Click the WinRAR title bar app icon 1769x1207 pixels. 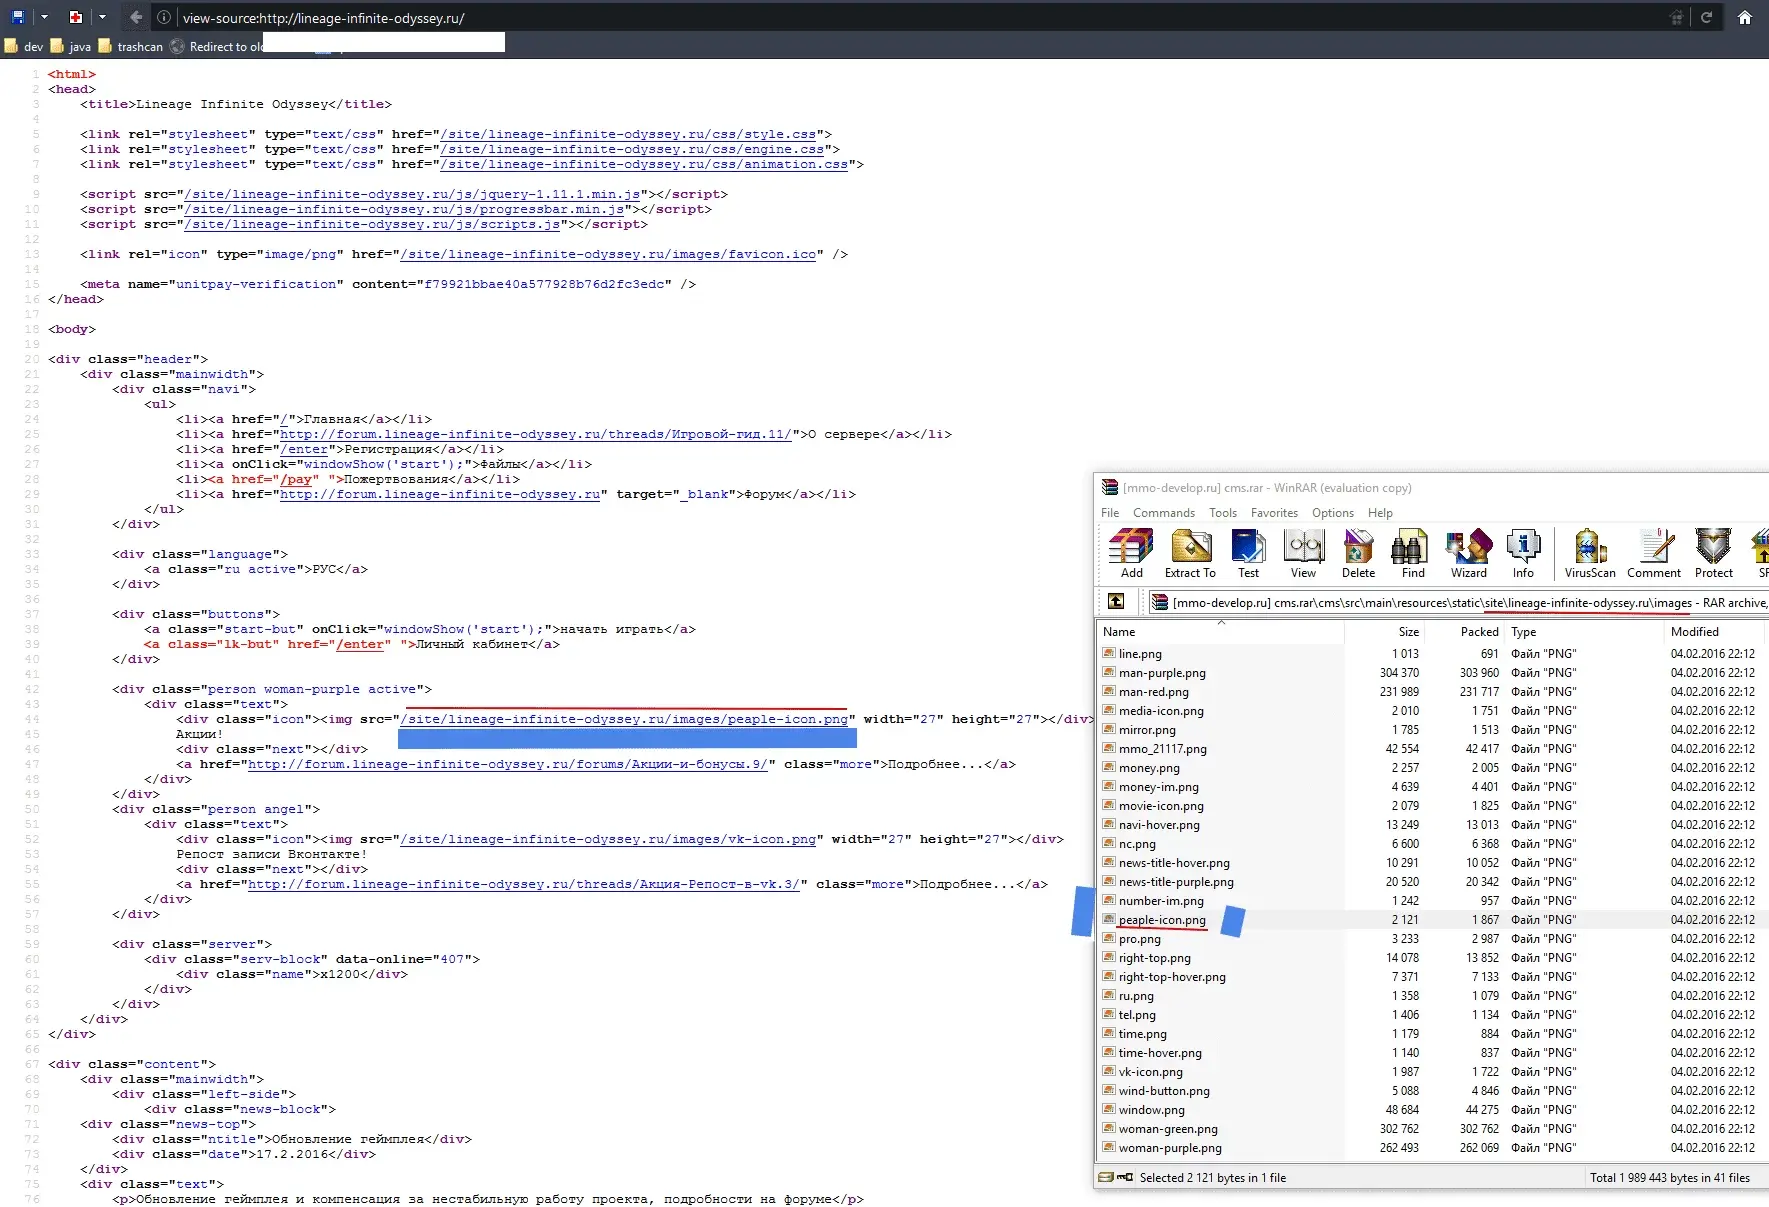(1109, 487)
